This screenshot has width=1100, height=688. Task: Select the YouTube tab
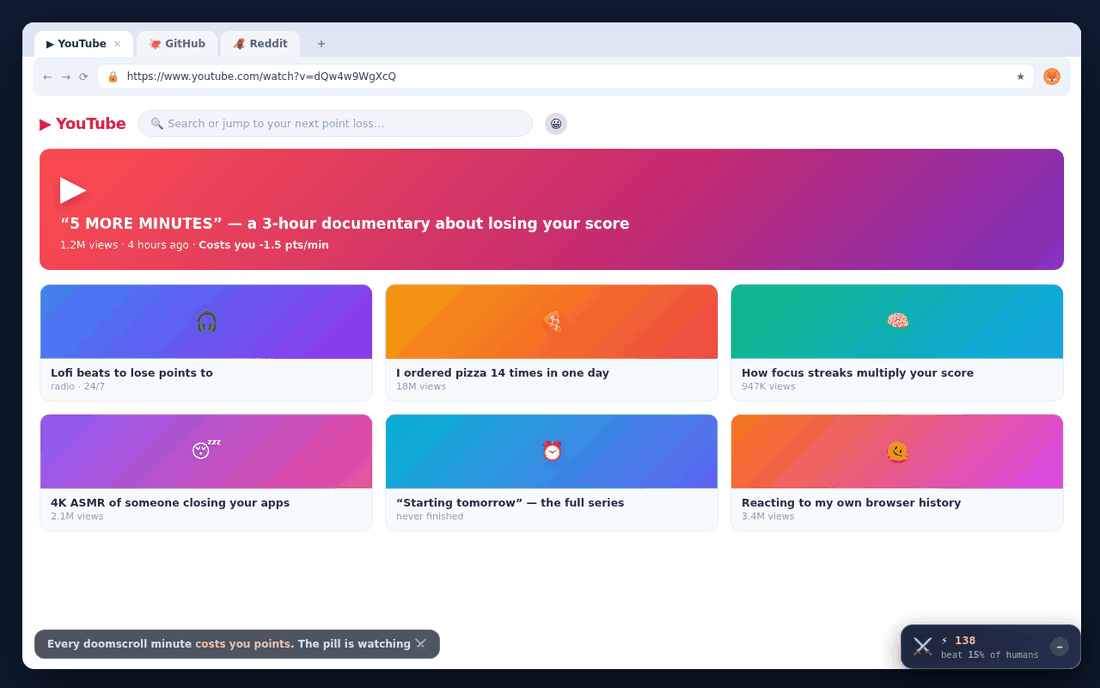83,43
